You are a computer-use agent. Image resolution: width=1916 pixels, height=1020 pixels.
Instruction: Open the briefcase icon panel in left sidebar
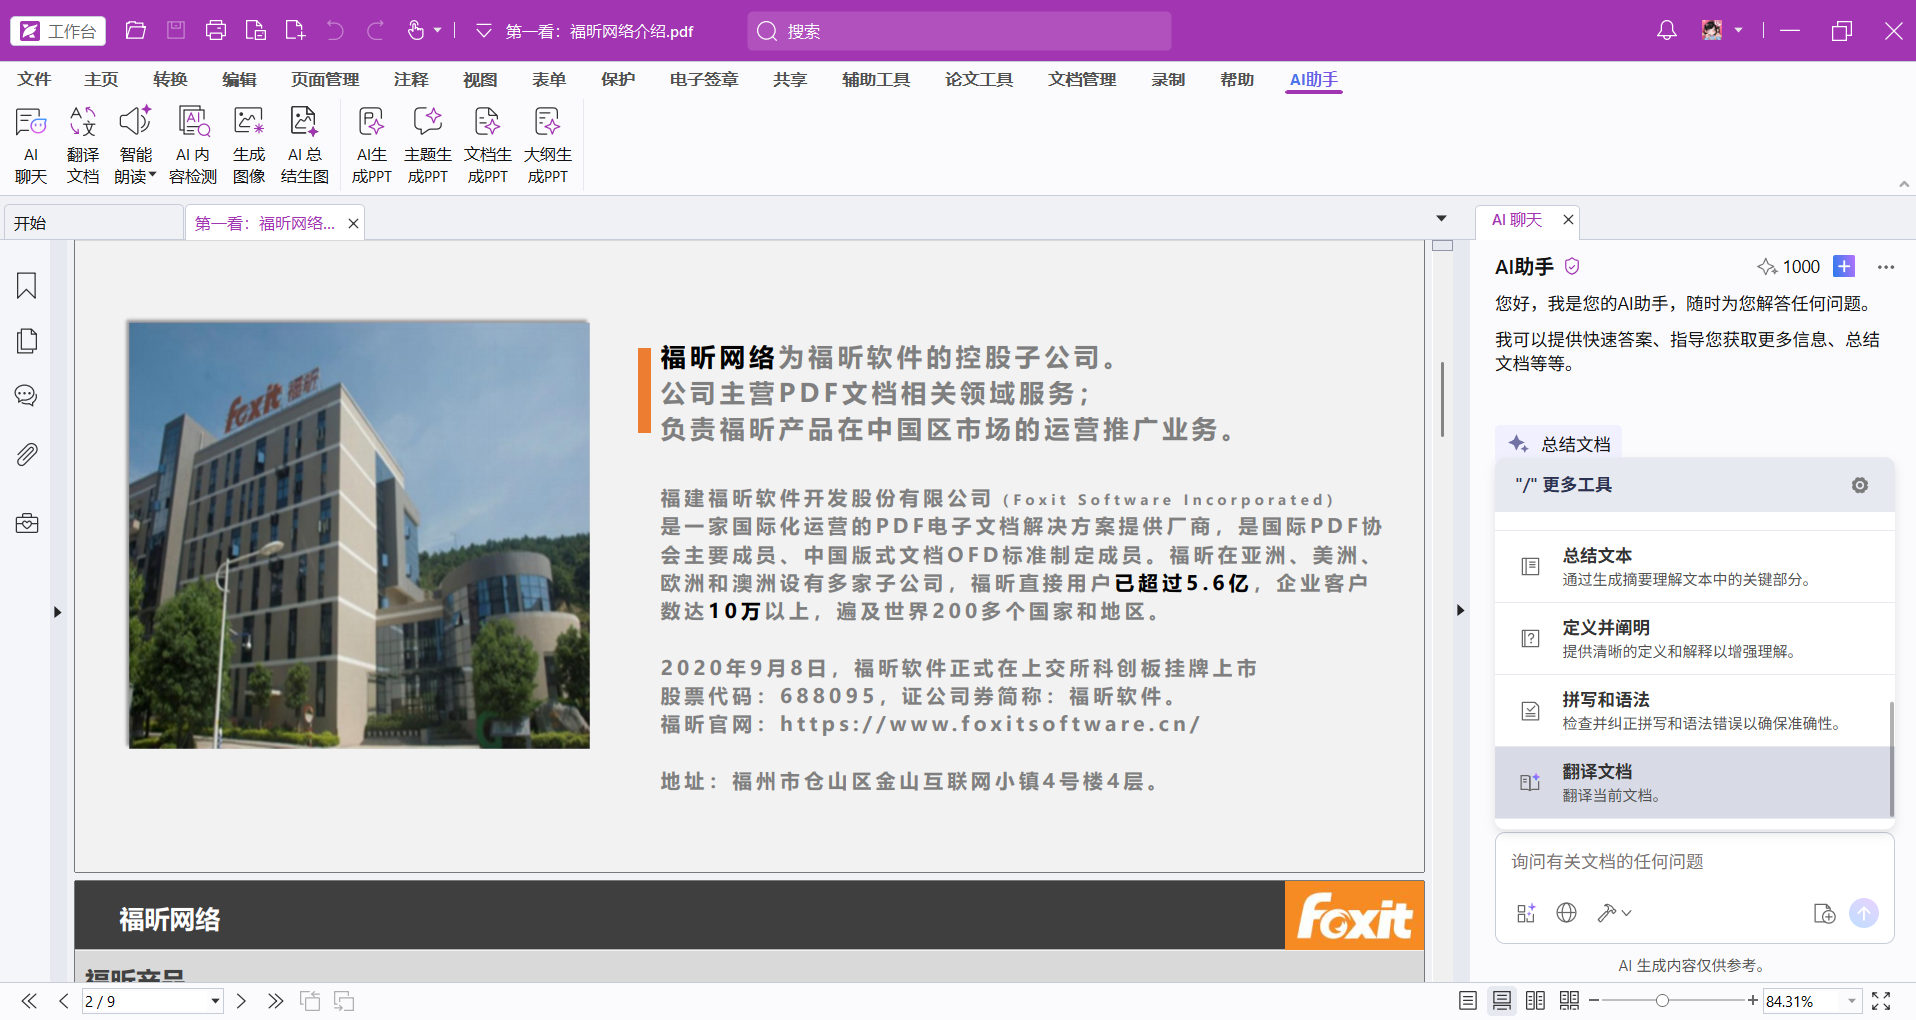click(27, 523)
